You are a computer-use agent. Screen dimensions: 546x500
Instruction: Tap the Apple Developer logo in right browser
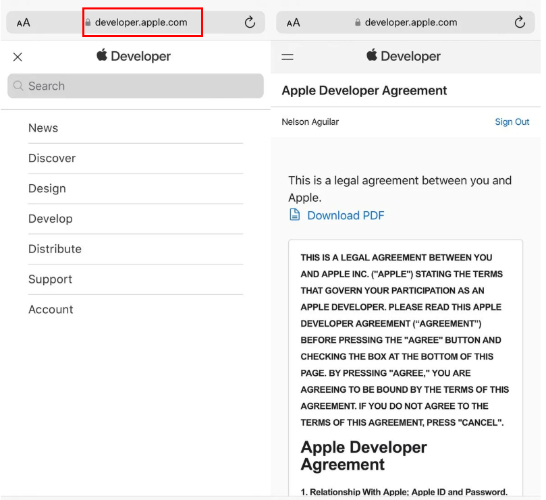404,56
